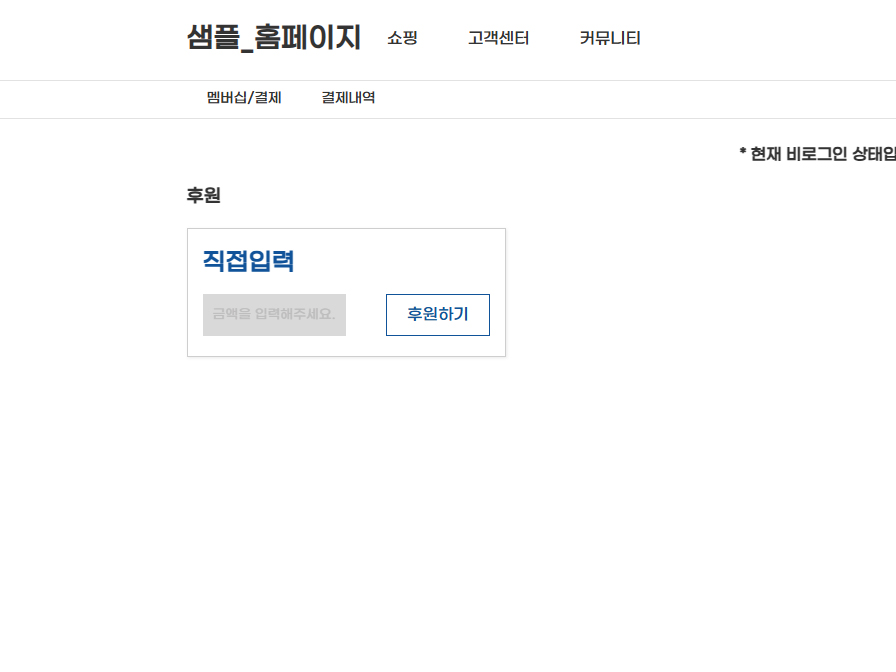Screen dimensions: 896x672
Task: Select 결제내역 in the sub-menu
Action: click(348, 97)
